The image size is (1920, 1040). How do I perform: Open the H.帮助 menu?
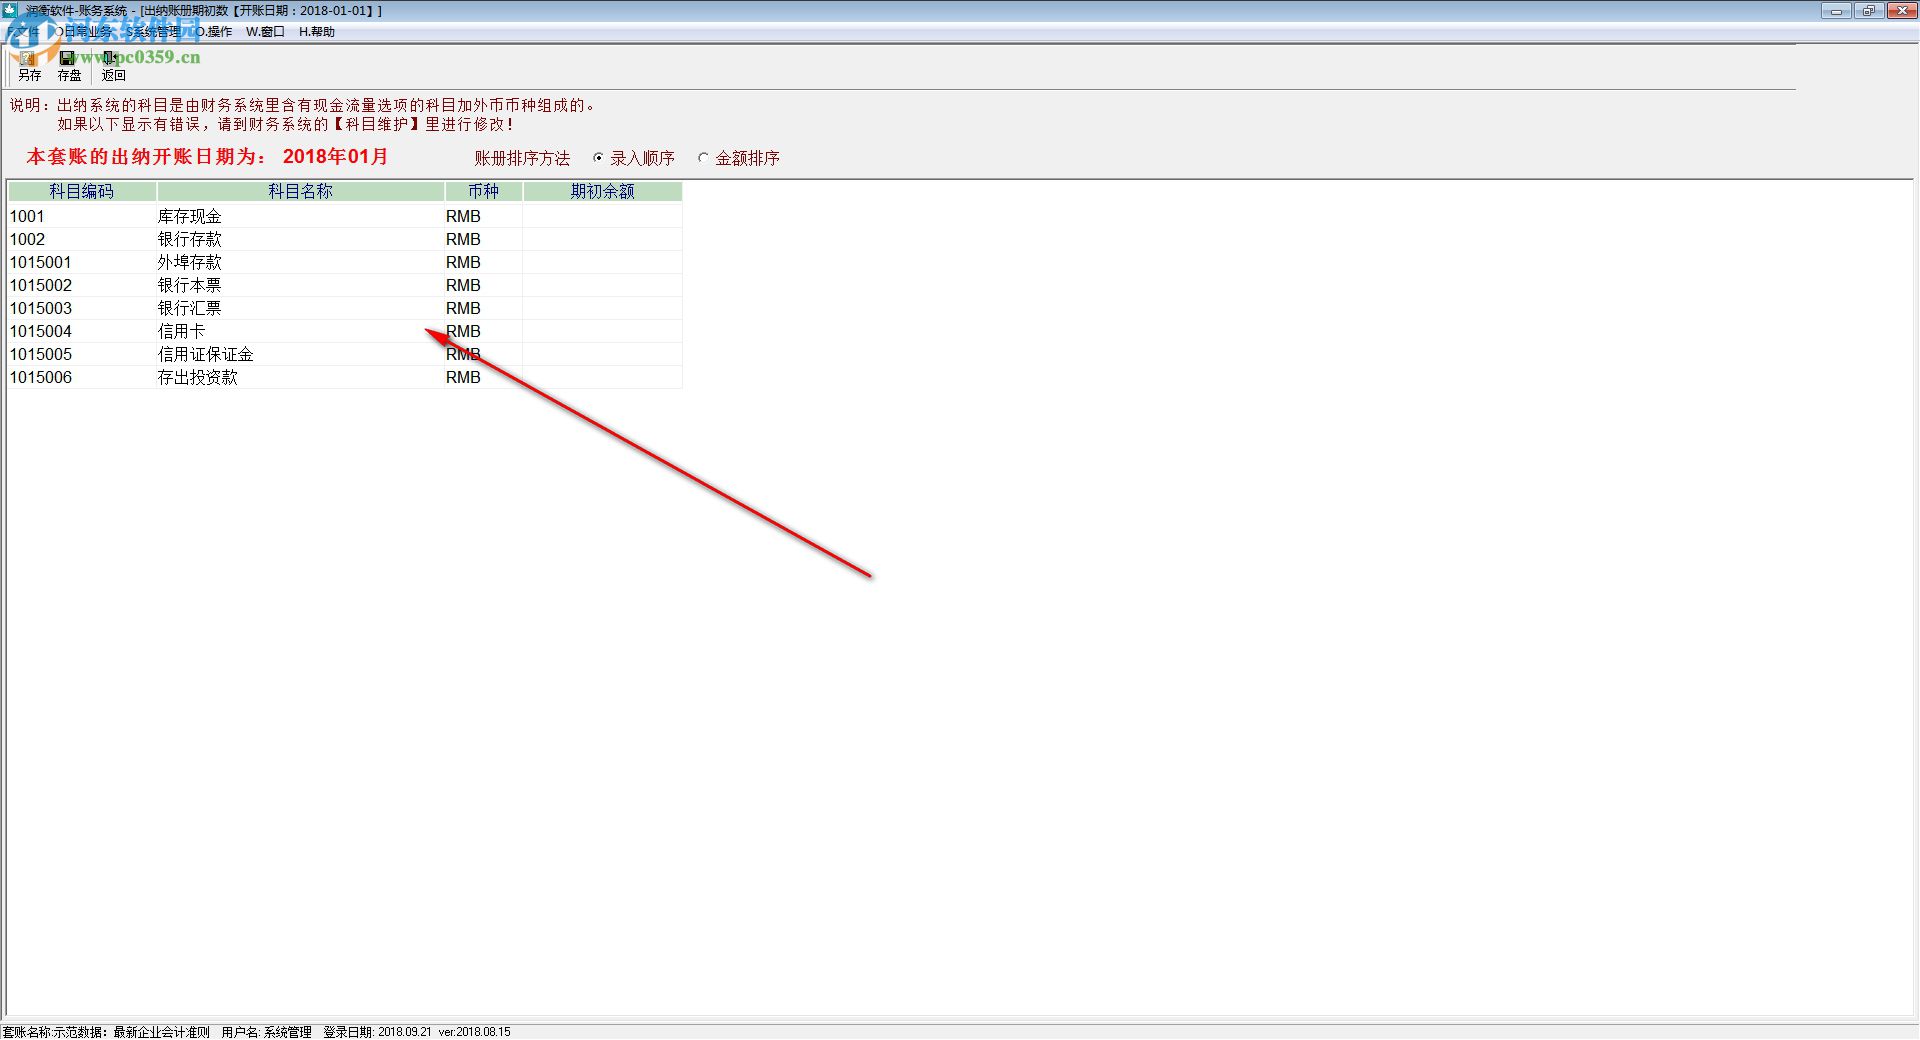coord(317,32)
